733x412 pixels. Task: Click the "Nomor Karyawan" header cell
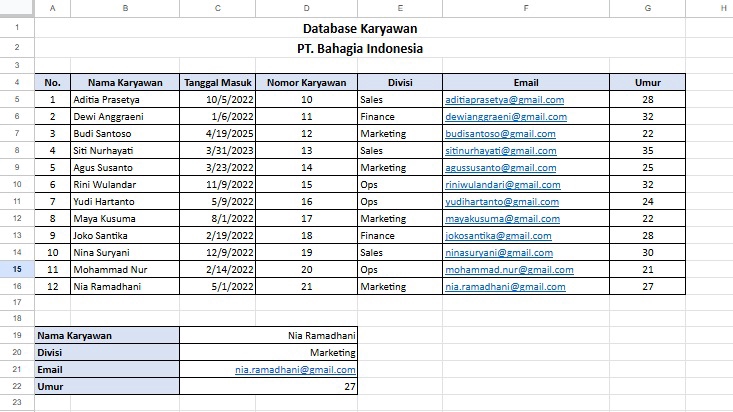click(306, 82)
